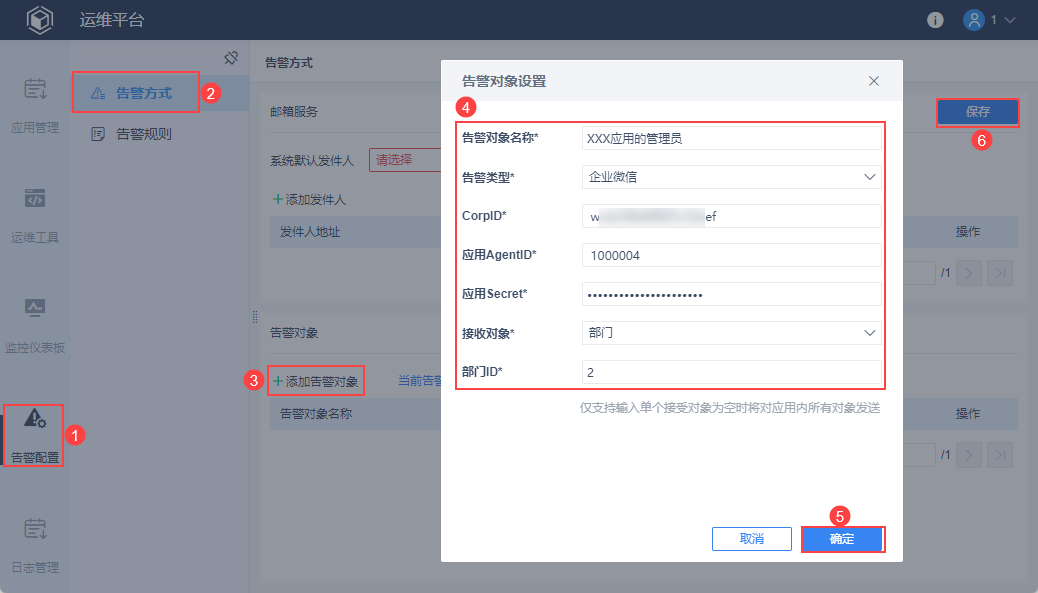Open 运维工具 in the sidebar
The width and height of the screenshot is (1038, 593).
tap(35, 215)
